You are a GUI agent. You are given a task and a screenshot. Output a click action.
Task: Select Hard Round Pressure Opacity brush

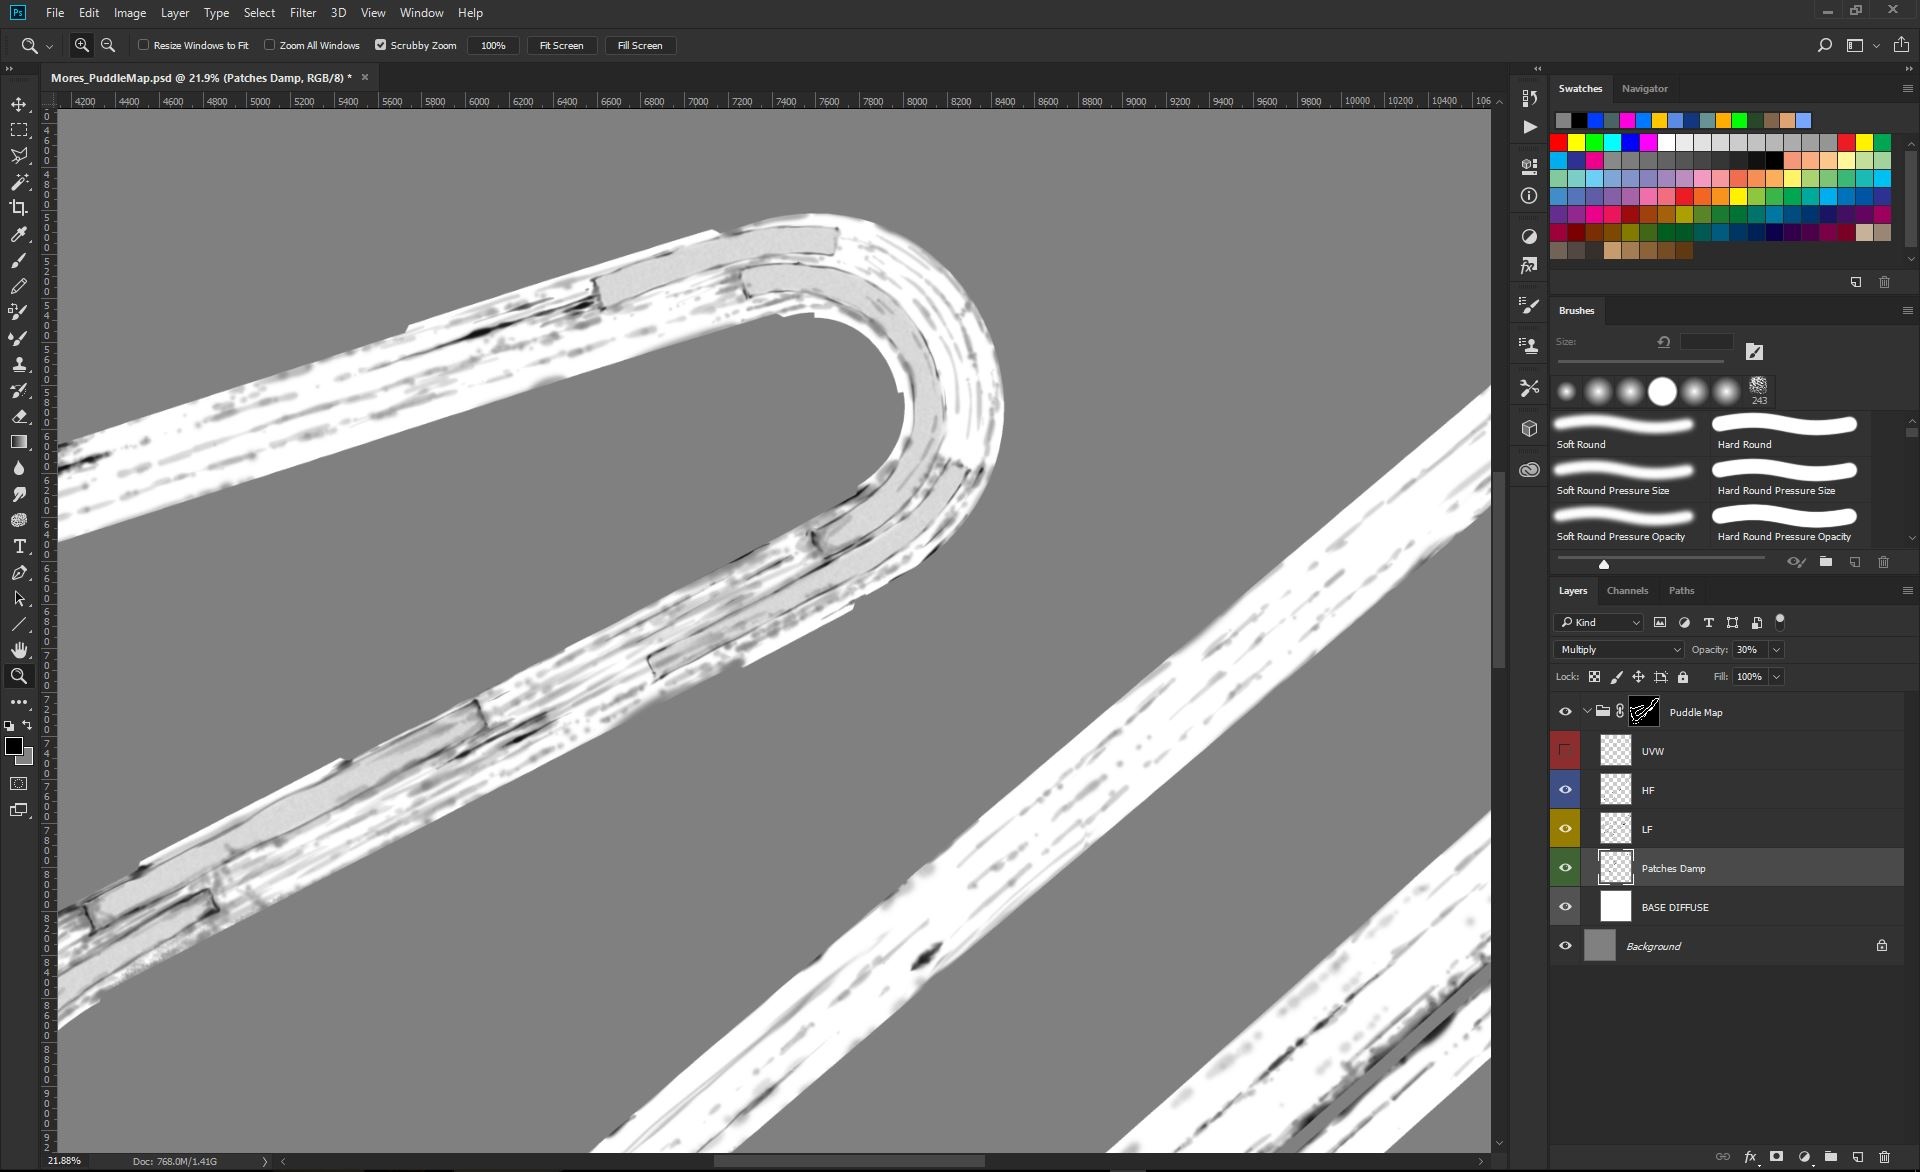click(x=1786, y=524)
